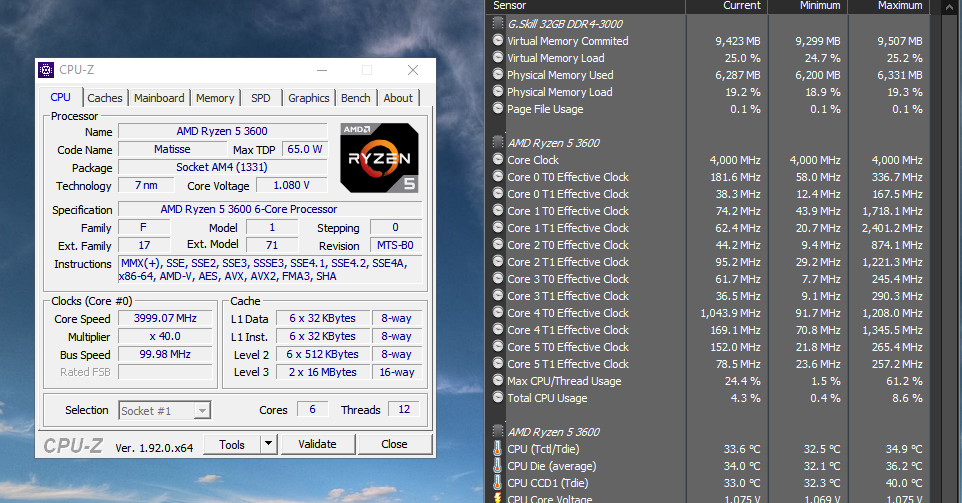Open the SPD tab
962x503 pixels.
click(261, 98)
